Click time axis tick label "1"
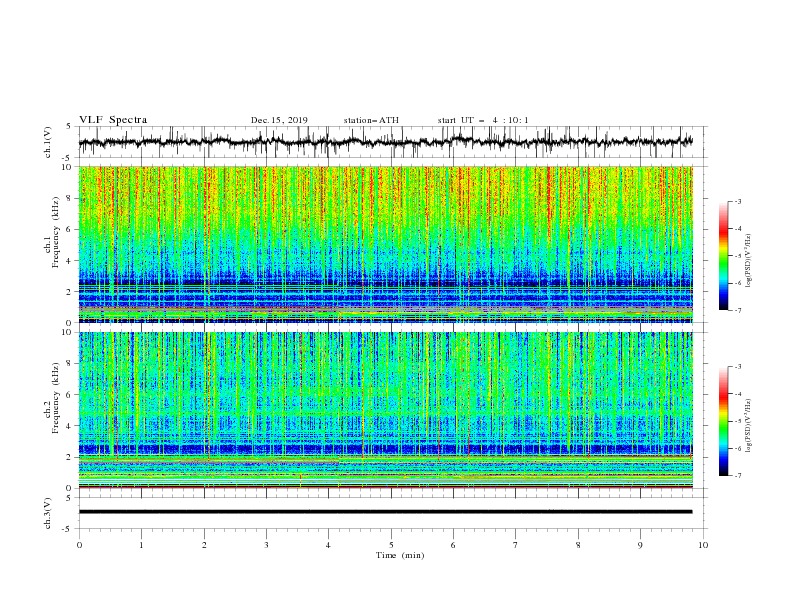This screenshot has width=792, height=612. 141,545
